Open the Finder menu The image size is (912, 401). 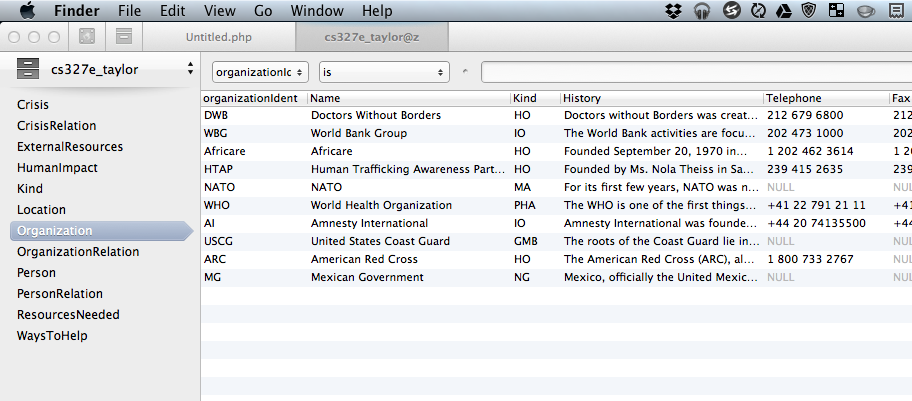[x=77, y=10]
